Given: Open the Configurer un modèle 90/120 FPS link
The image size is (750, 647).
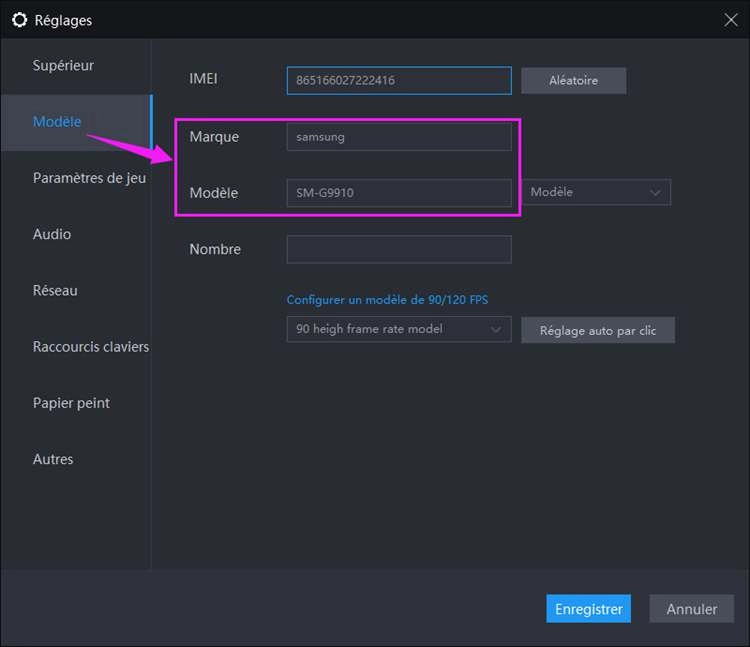Looking at the screenshot, I should tap(387, 300).
